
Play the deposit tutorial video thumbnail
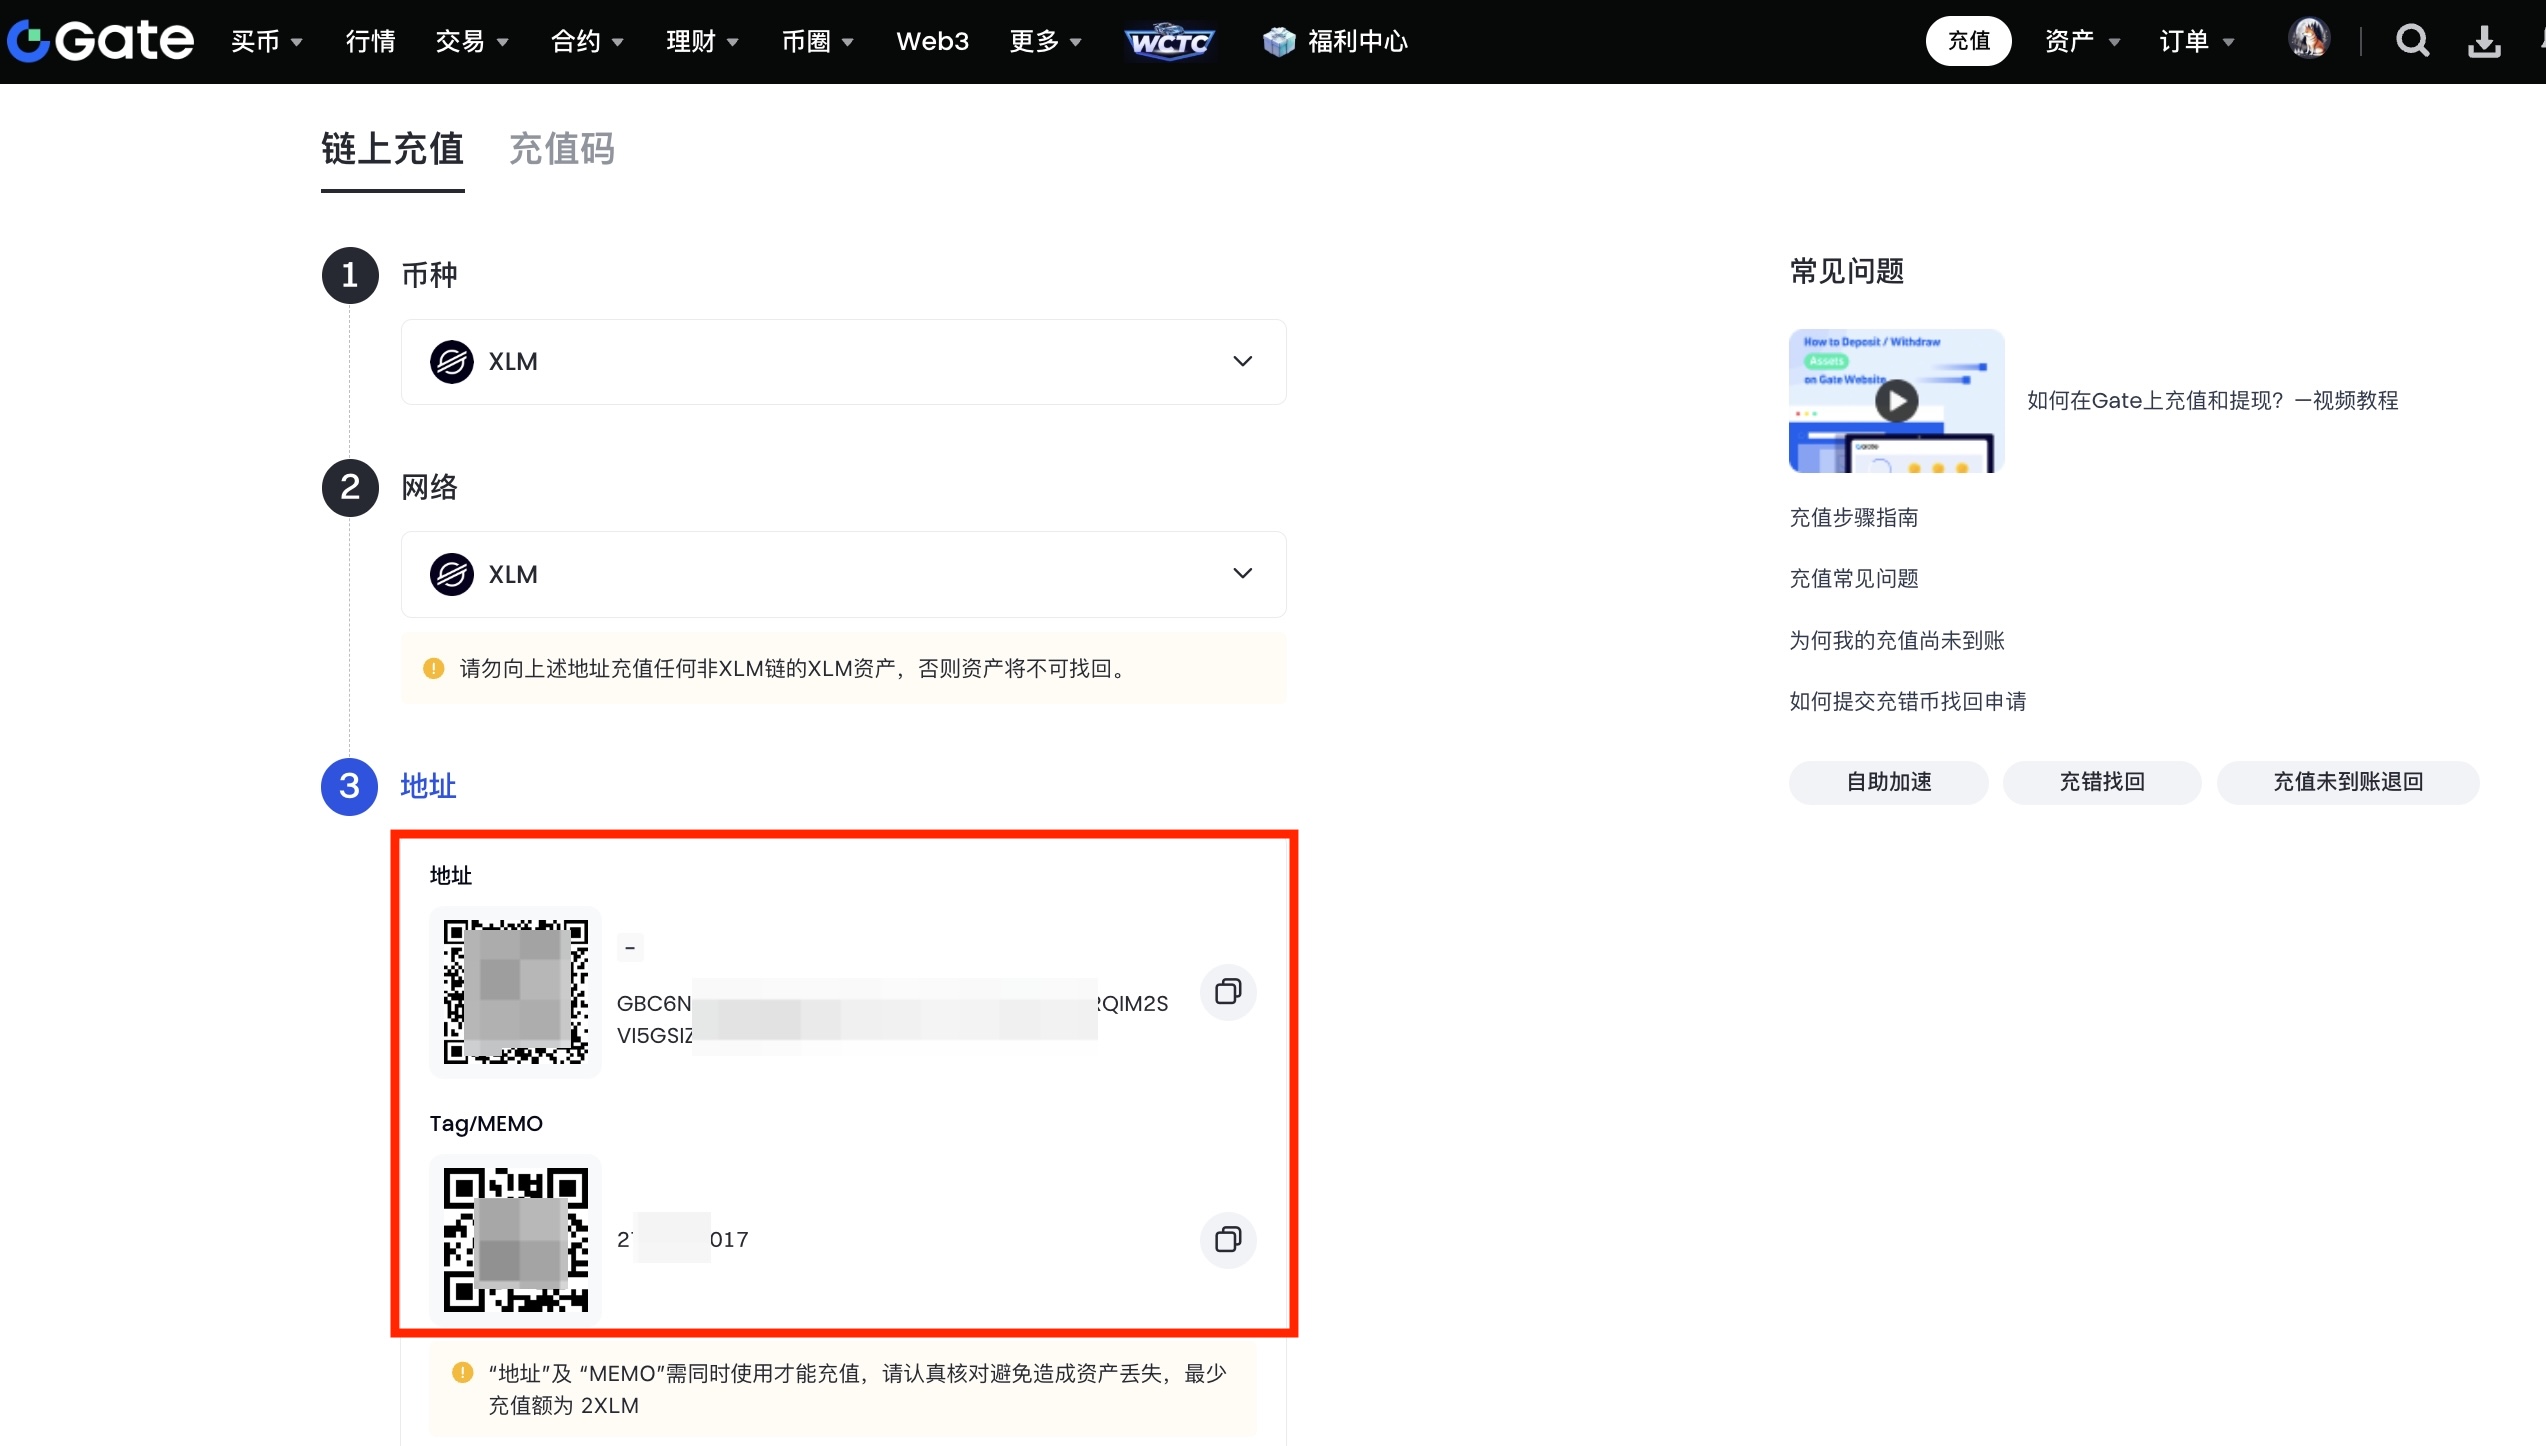click(1896, 401)
